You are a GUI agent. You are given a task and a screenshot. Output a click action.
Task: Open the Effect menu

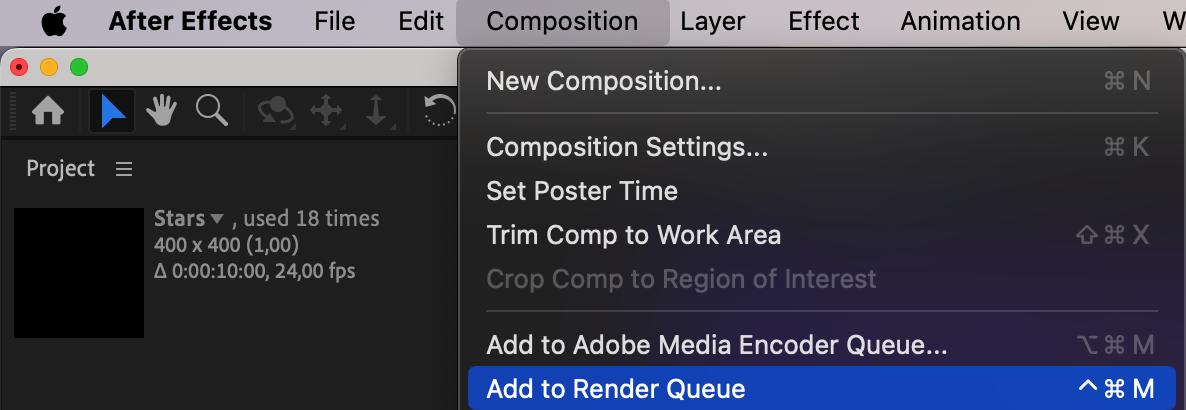point(824,21)
